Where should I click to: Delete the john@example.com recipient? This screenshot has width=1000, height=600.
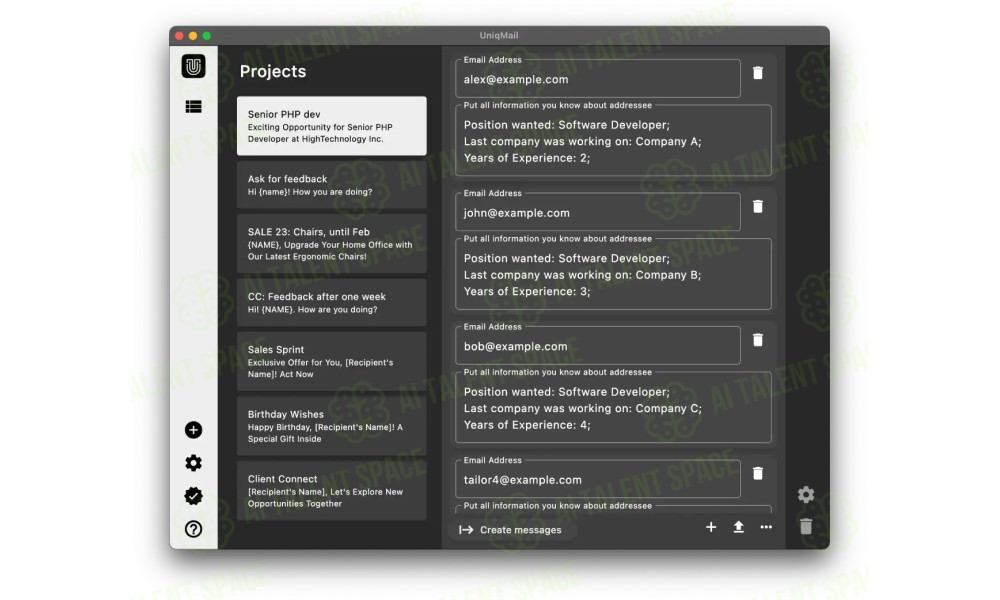(x=758, y=207)
